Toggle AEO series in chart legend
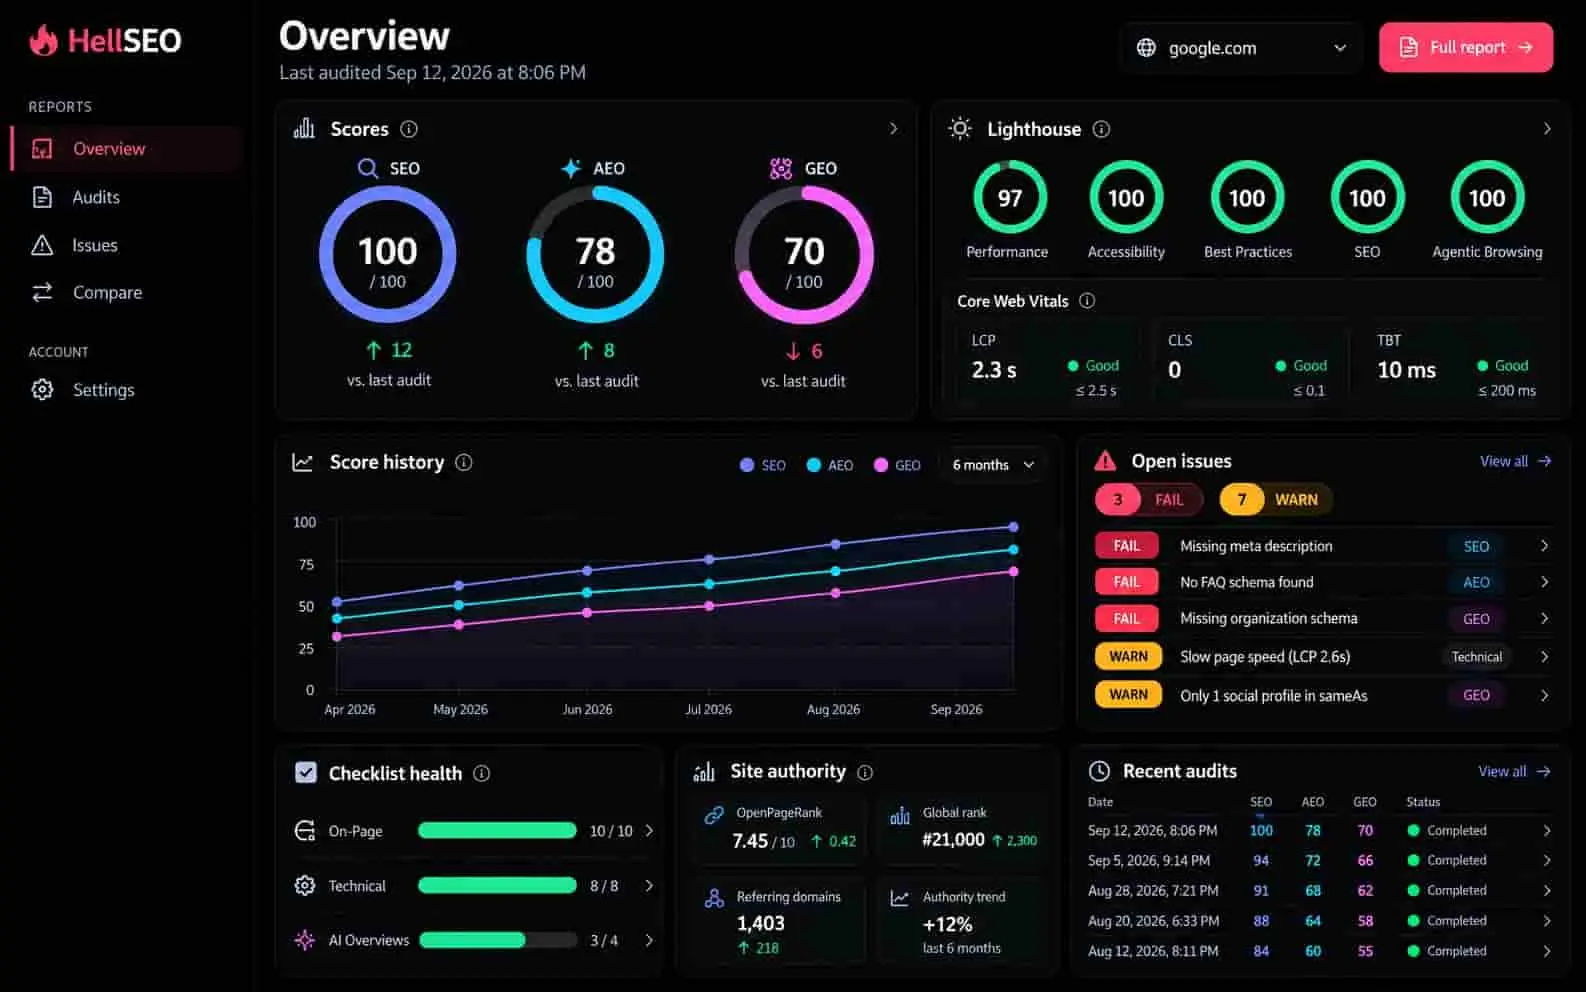 coord(829,465)
